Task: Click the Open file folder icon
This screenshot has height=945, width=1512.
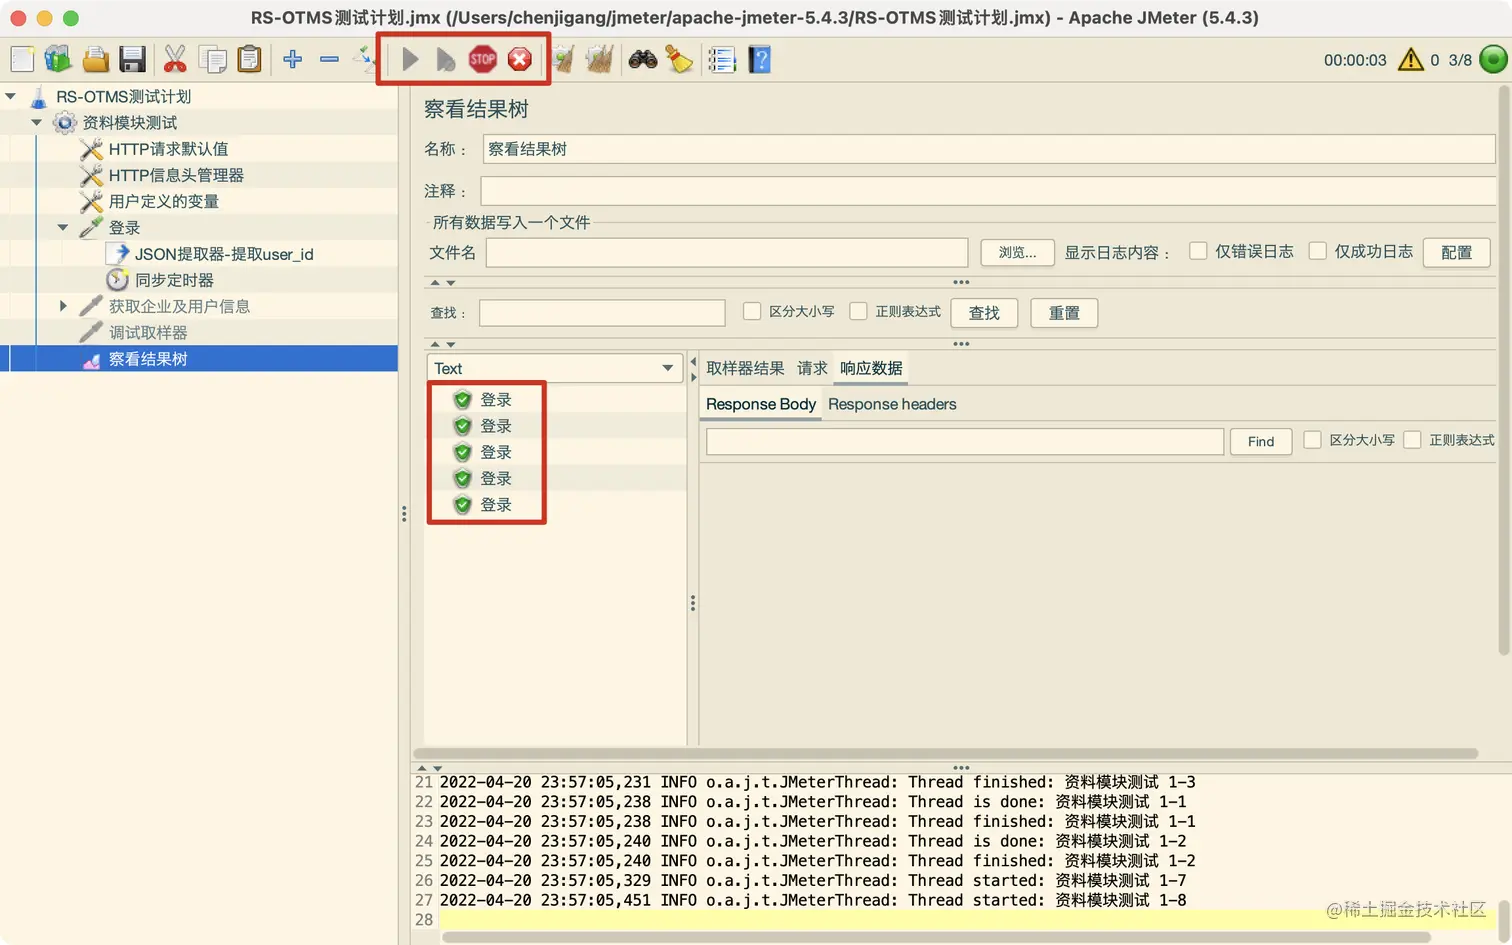Action: (95, 60)
